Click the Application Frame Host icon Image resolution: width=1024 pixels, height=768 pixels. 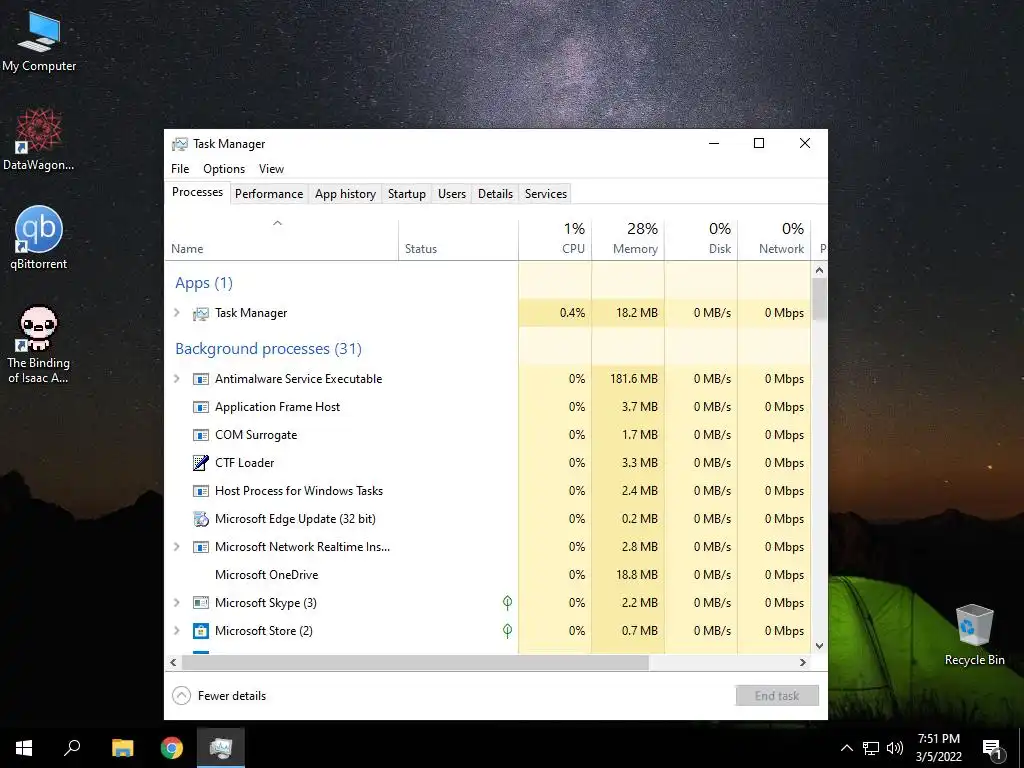(x=200, y=407)
